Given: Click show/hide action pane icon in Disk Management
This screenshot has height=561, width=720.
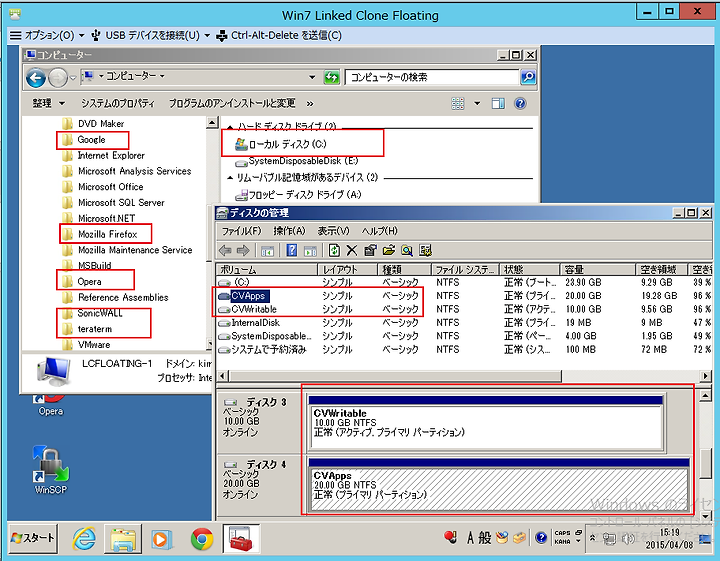Looking at the screenshot, I should coord(311,251).
